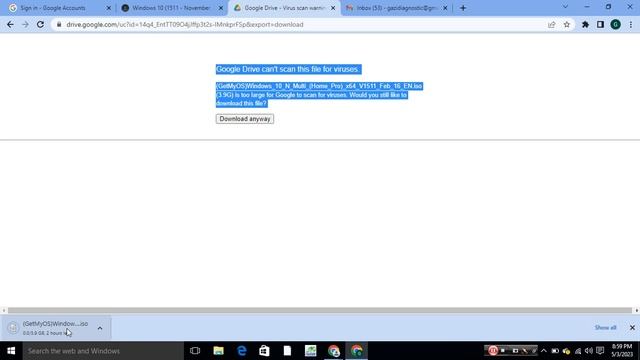Toggle the Chrome side panel
Viewport: 640px width, 360px height.
(600, 24)
